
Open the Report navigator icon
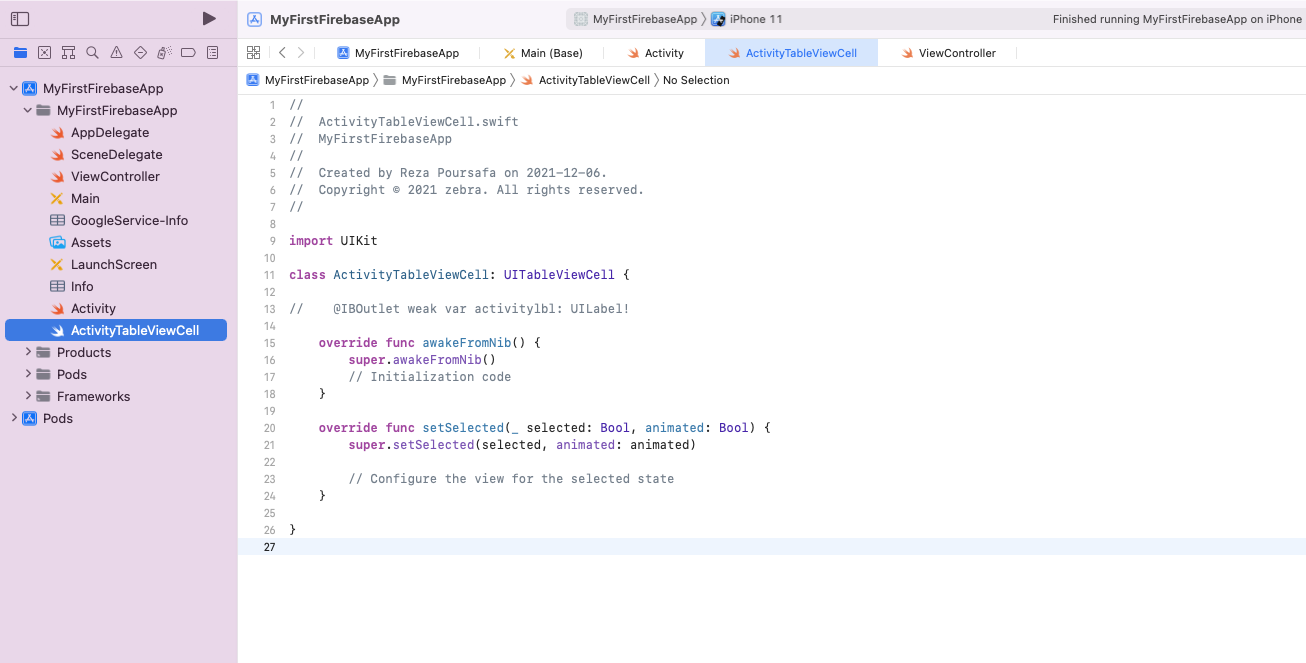tap(212, 52)
